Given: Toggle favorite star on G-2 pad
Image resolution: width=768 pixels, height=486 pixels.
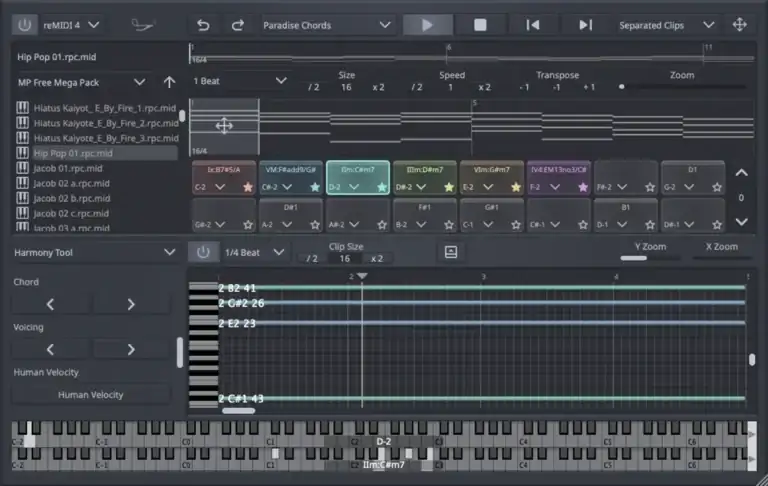Looking at the screenshot, I should (717, 187).
